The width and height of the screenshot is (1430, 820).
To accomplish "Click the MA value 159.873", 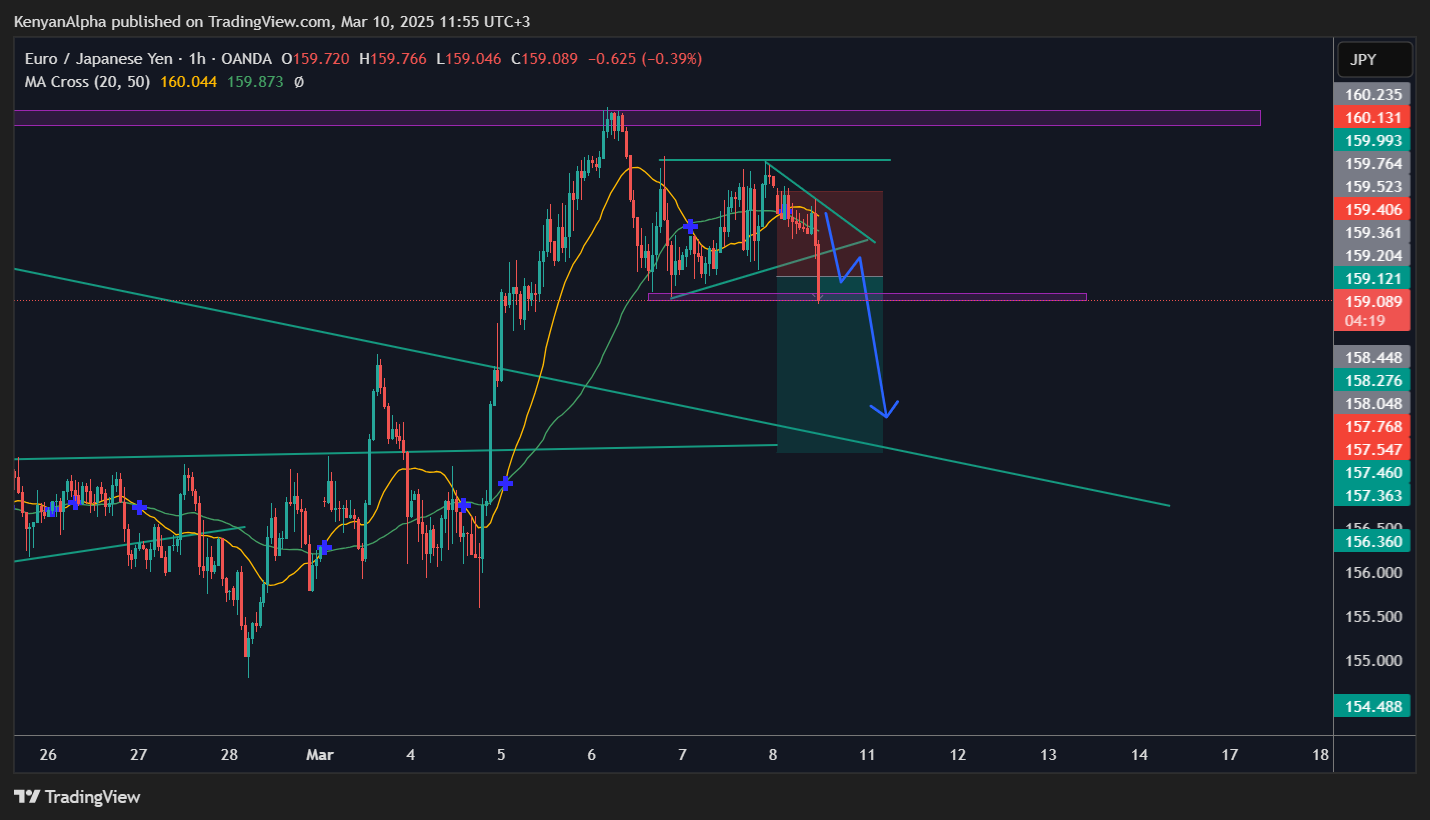I will coord(254,81).
